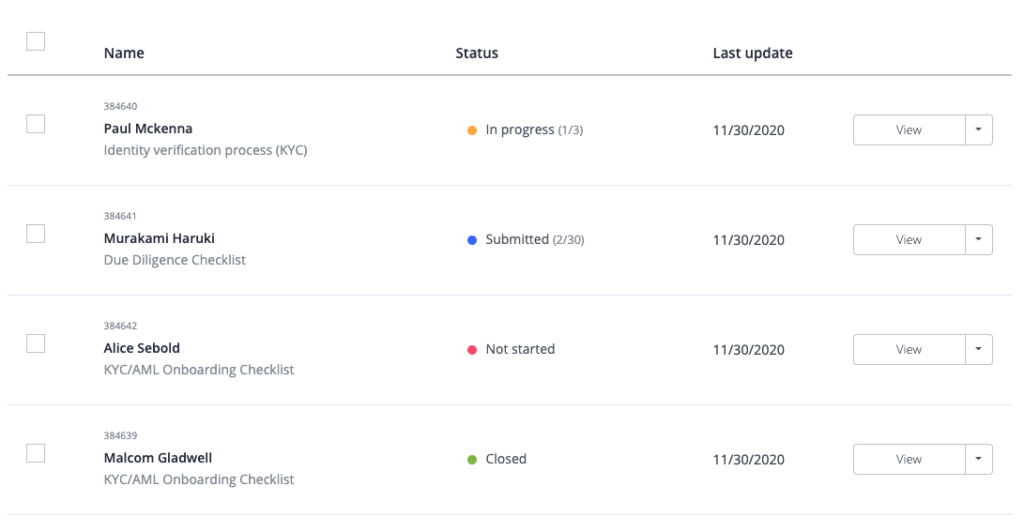1024x532 pixels.
Task: Sort by the Last update column header
Action: point(752,54)
